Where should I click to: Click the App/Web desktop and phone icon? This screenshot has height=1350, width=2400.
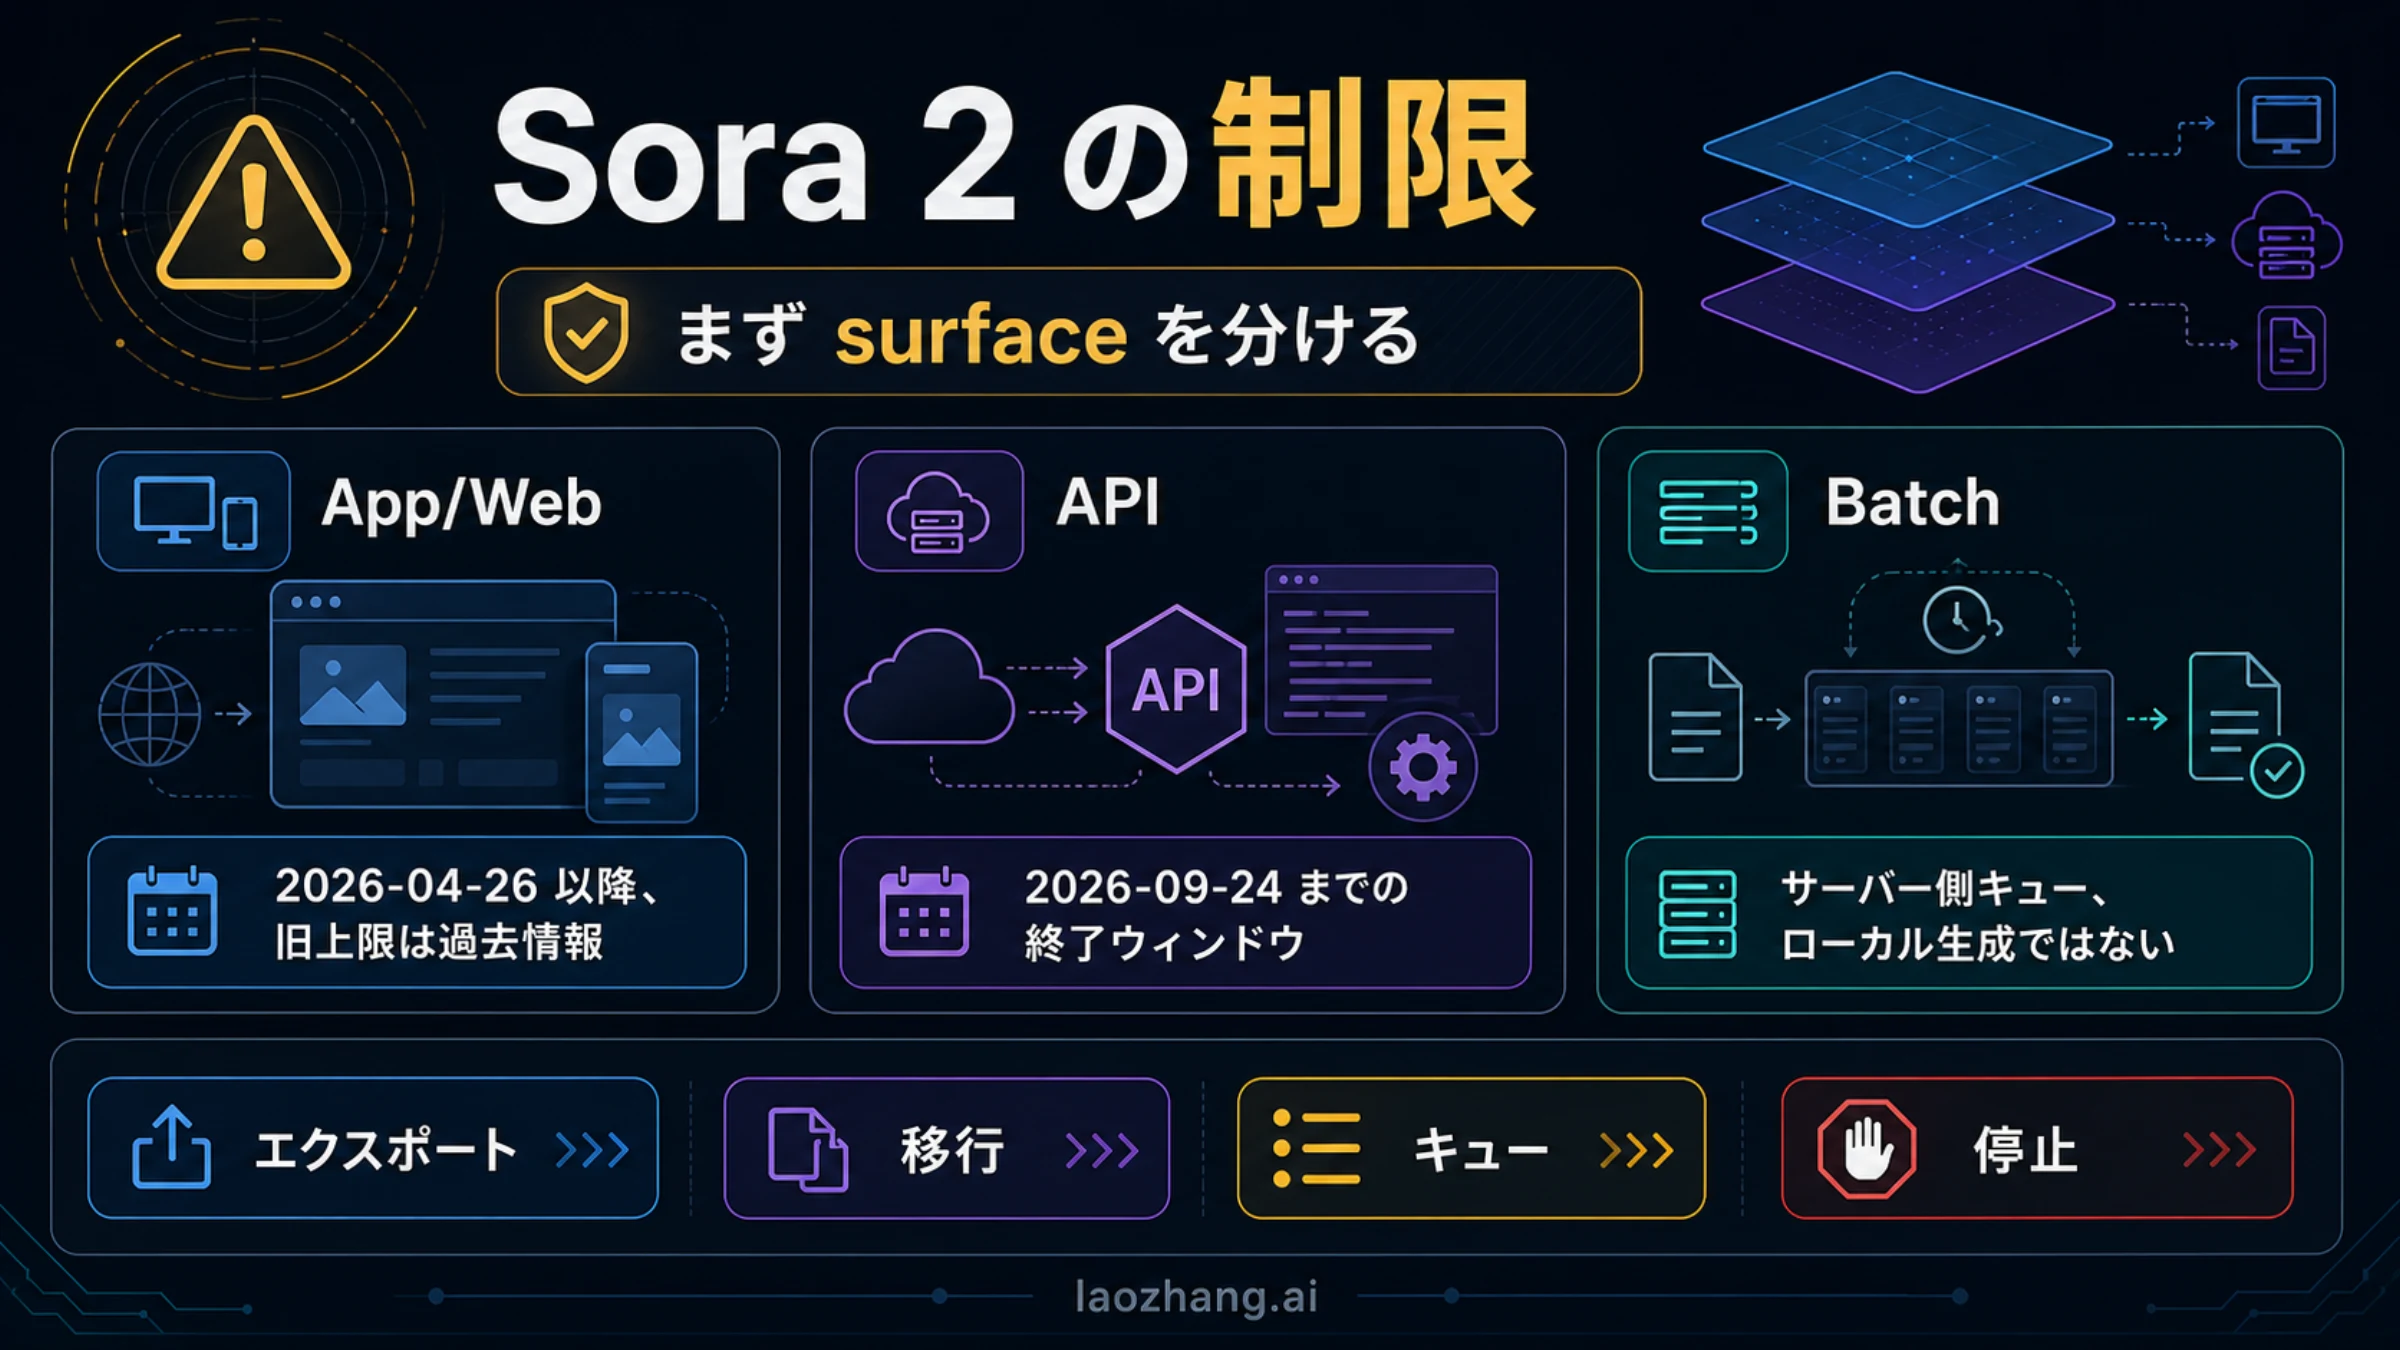[x=194, y=511]
